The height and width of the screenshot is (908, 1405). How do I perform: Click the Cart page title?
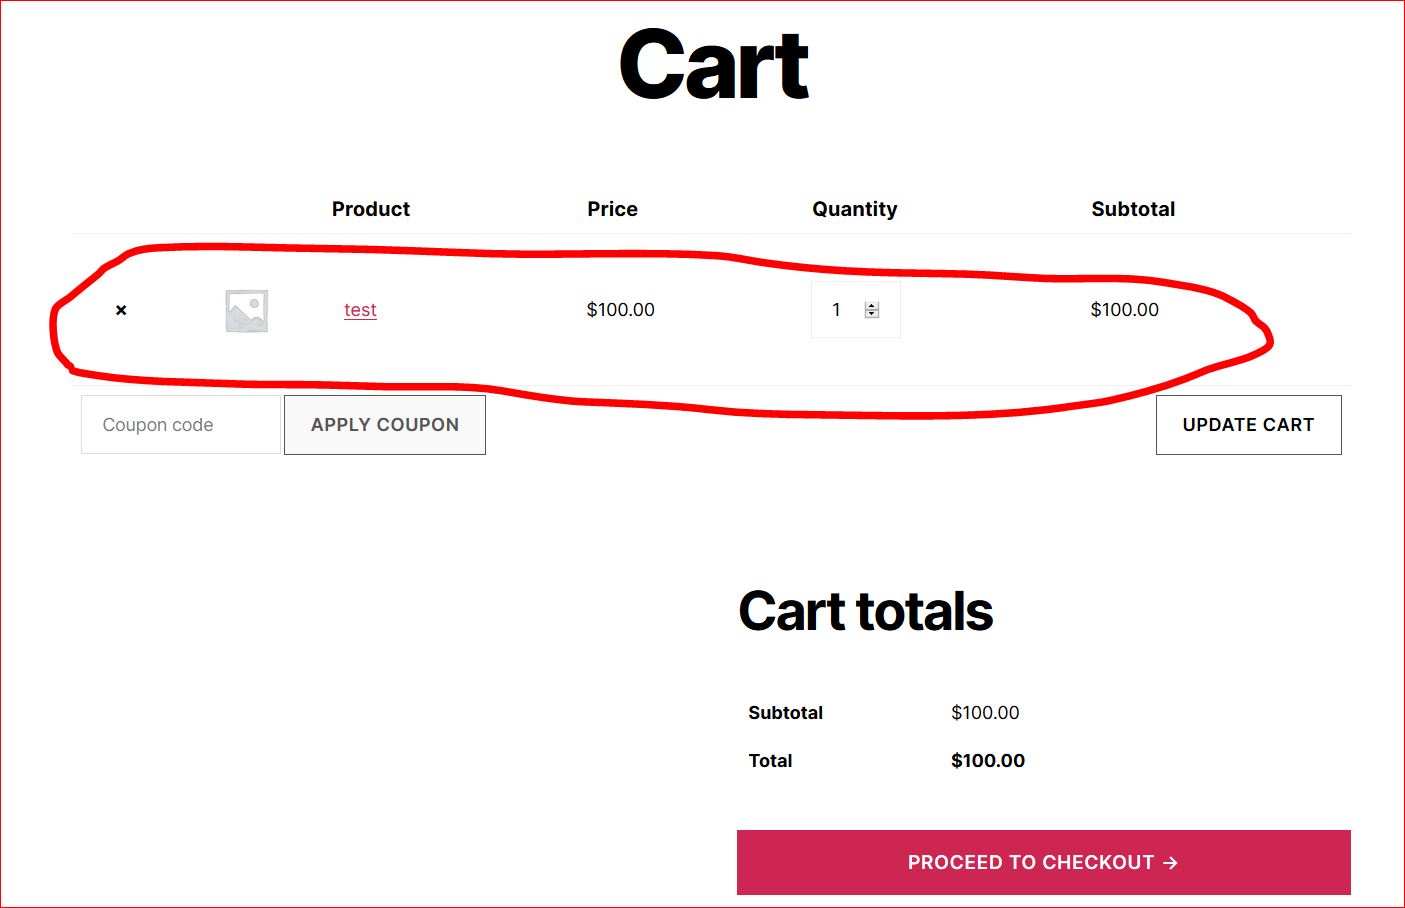click(x=712, y=62)
